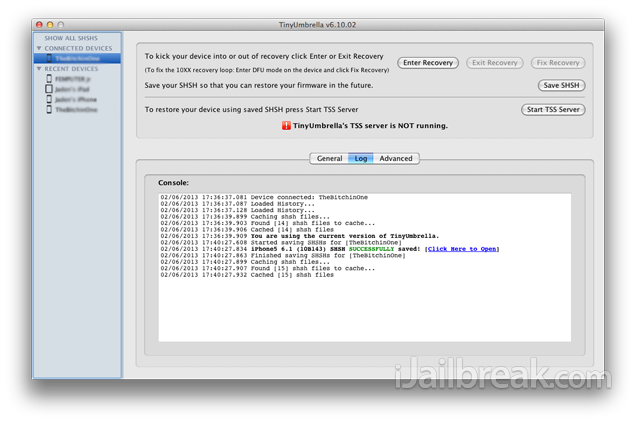
Task: Start the TSS Server
Action: 553,110
